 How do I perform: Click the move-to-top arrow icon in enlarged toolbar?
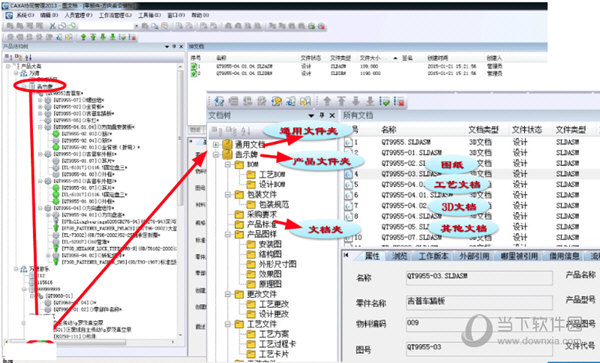click(341, 101)
